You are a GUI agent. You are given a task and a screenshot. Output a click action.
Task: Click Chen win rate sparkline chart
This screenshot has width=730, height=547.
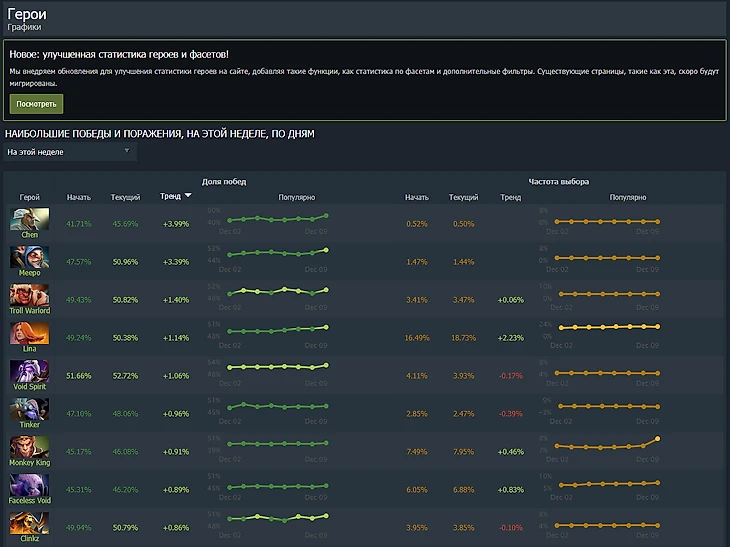tap(277, 219)
